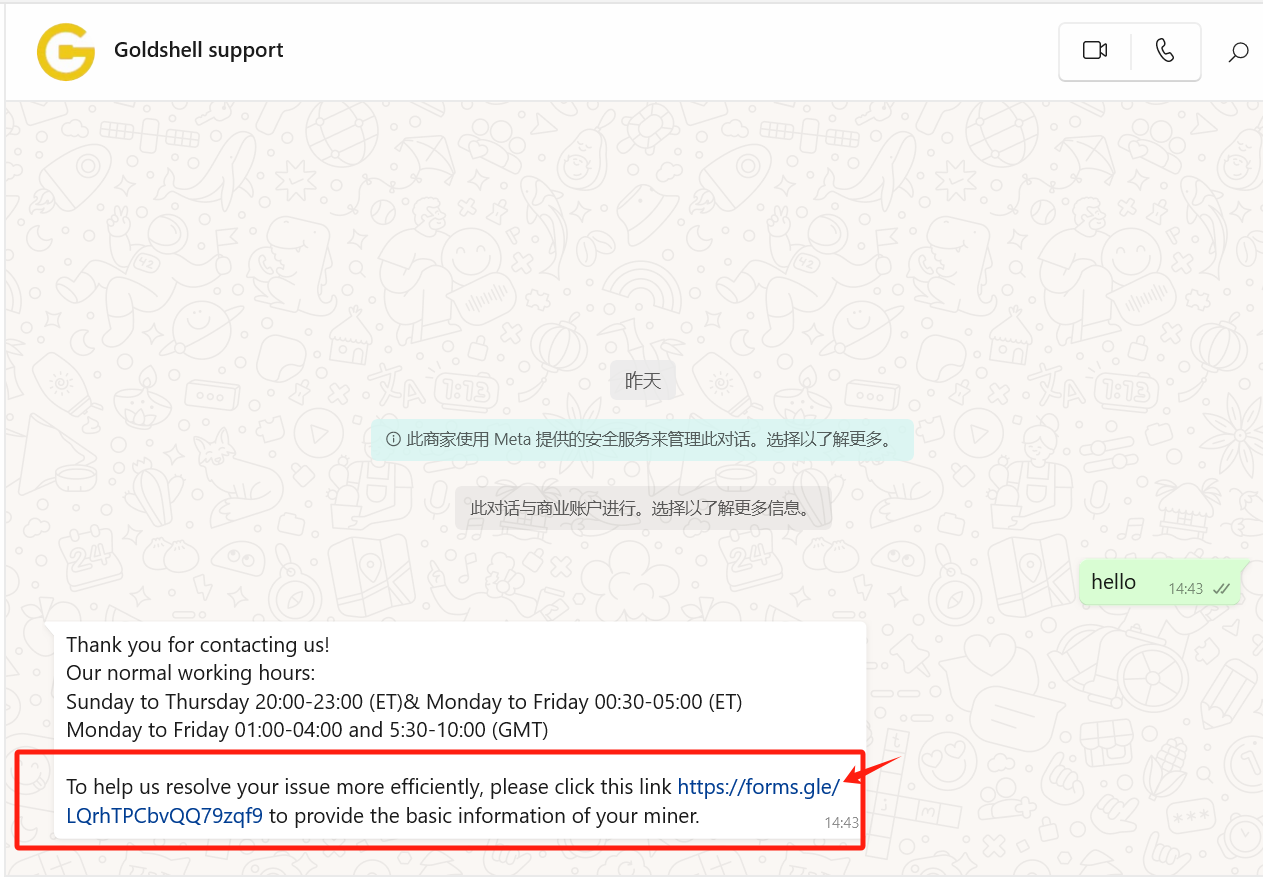Click the double-check read receipt on hello
The width and height of the screenshot is (1263, 877).
pyautogui.click(x=1220, y=589)
